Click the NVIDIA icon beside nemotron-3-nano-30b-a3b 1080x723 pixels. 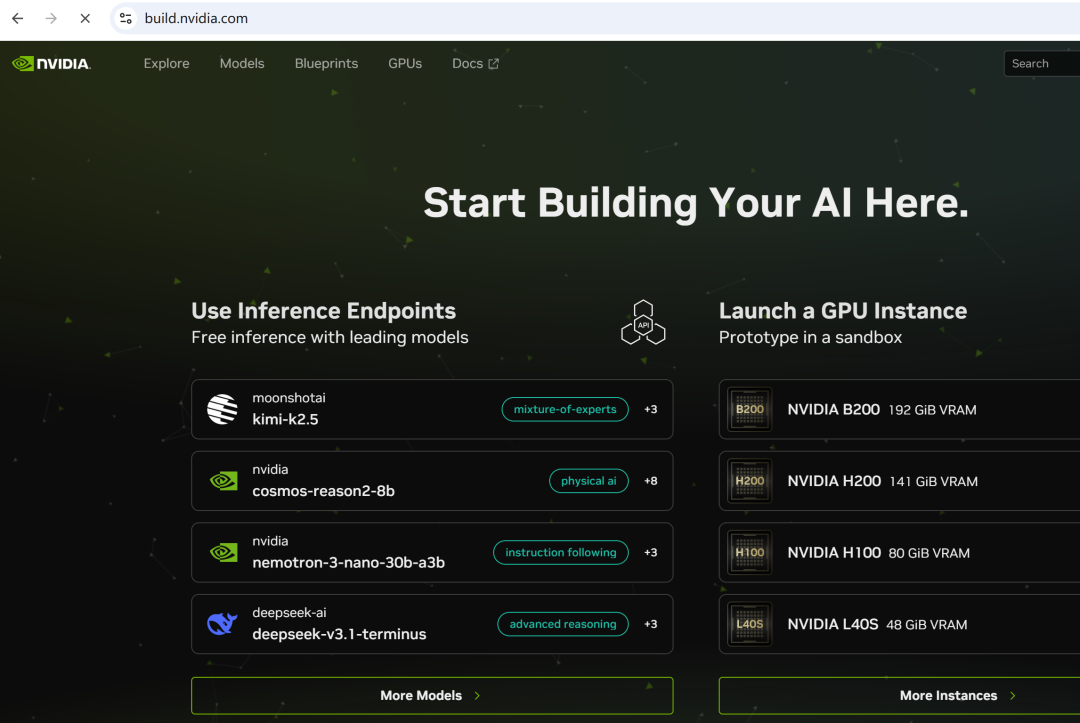coord(223,552)
